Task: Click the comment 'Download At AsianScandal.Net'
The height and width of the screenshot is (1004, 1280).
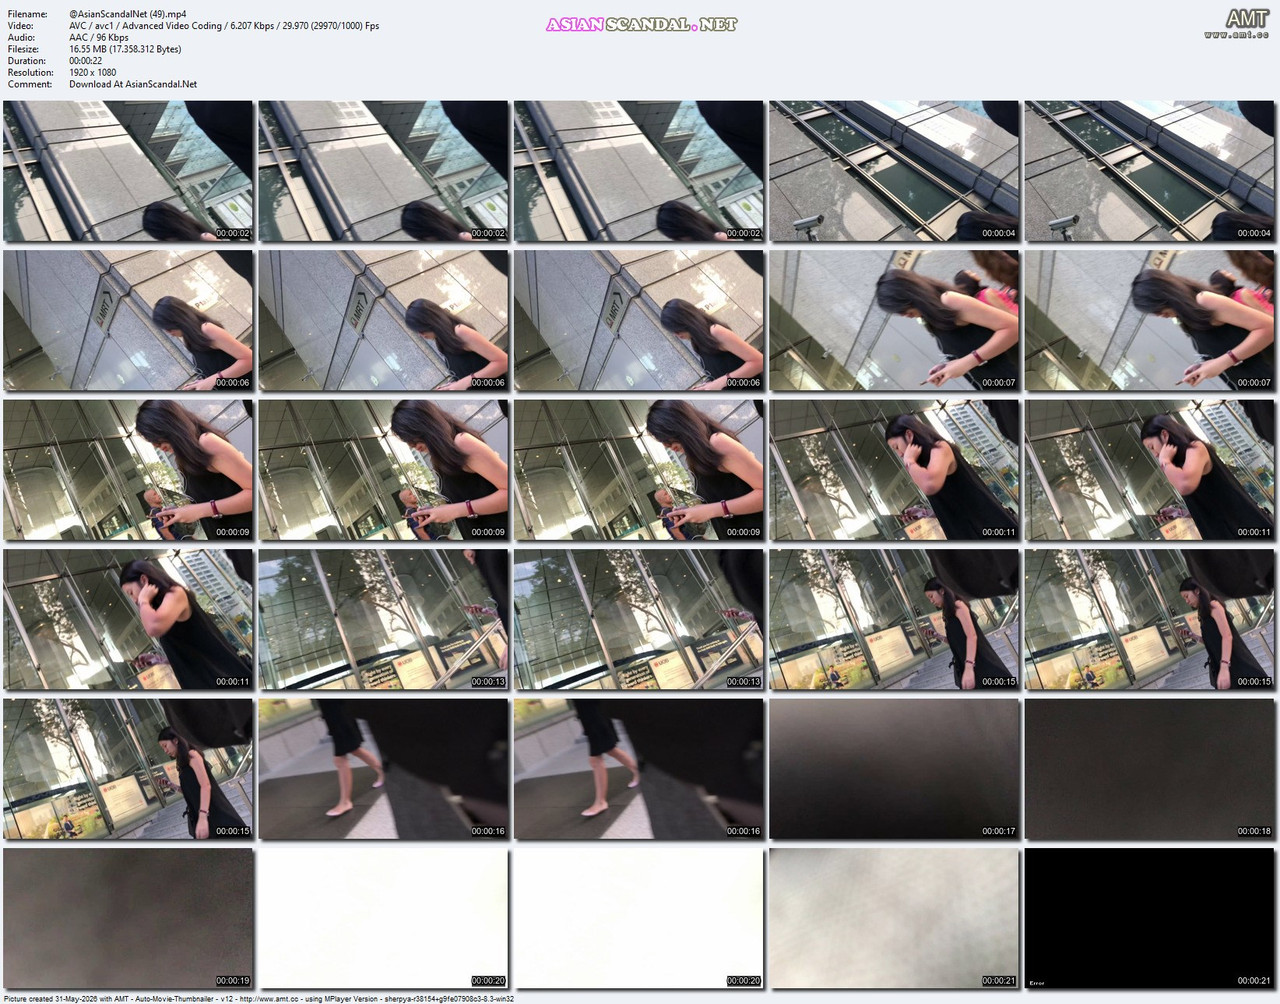Action: tap(133, 84)
